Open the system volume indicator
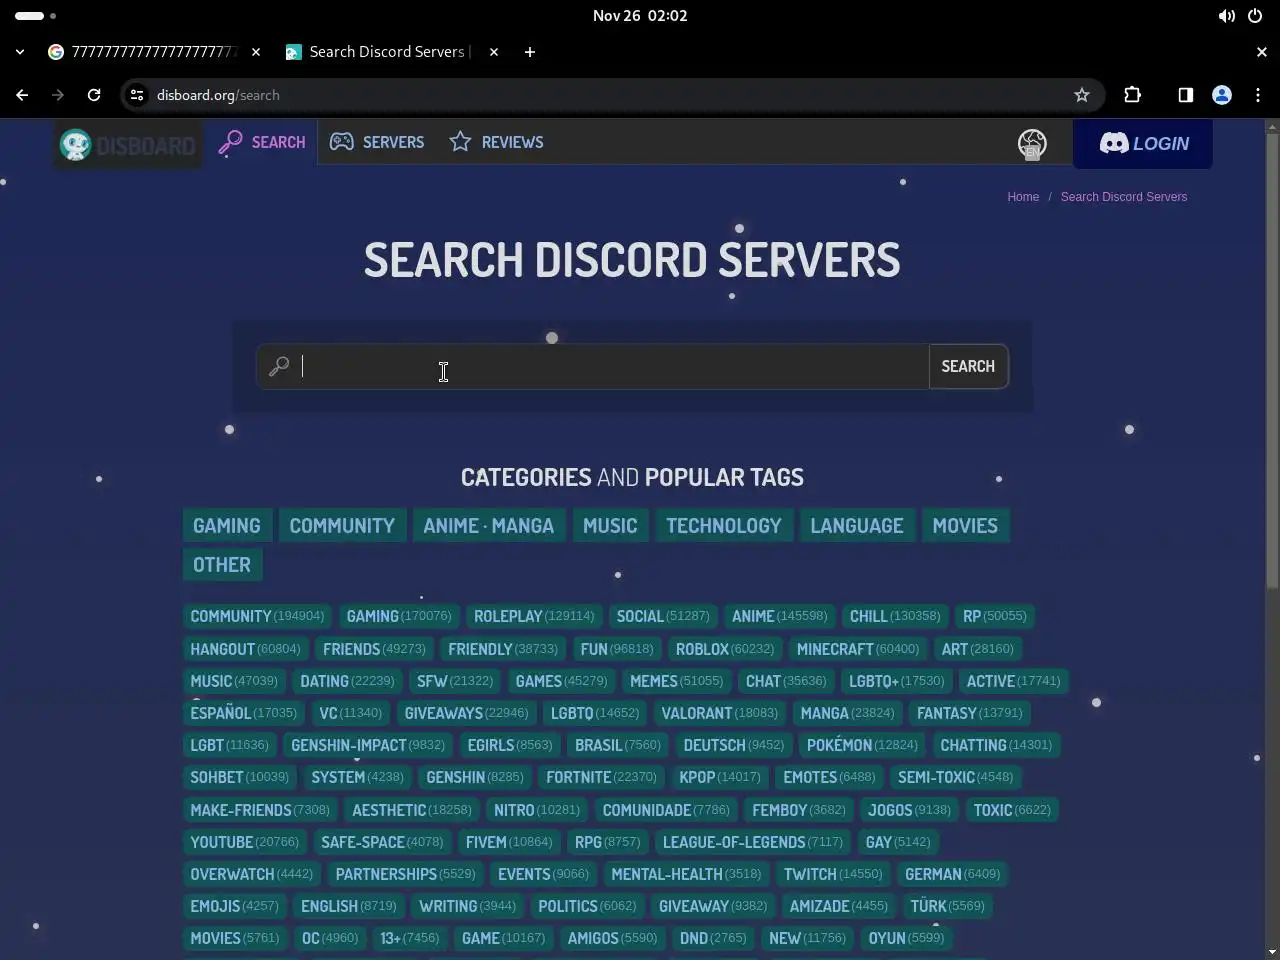The image size is (1280, 960). (x=1226, y=16)
